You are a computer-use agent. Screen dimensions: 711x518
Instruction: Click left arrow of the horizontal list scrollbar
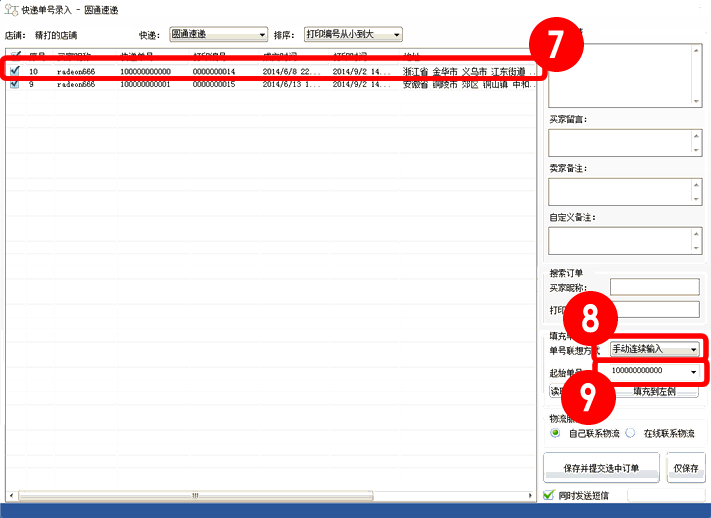point(11,496)
